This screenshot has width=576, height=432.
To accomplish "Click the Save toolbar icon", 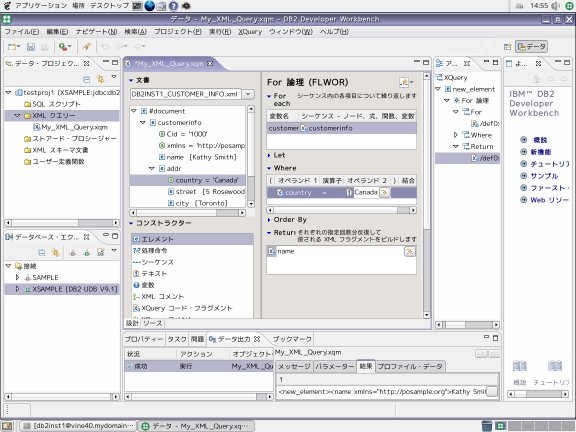I will tap(31, 47).
